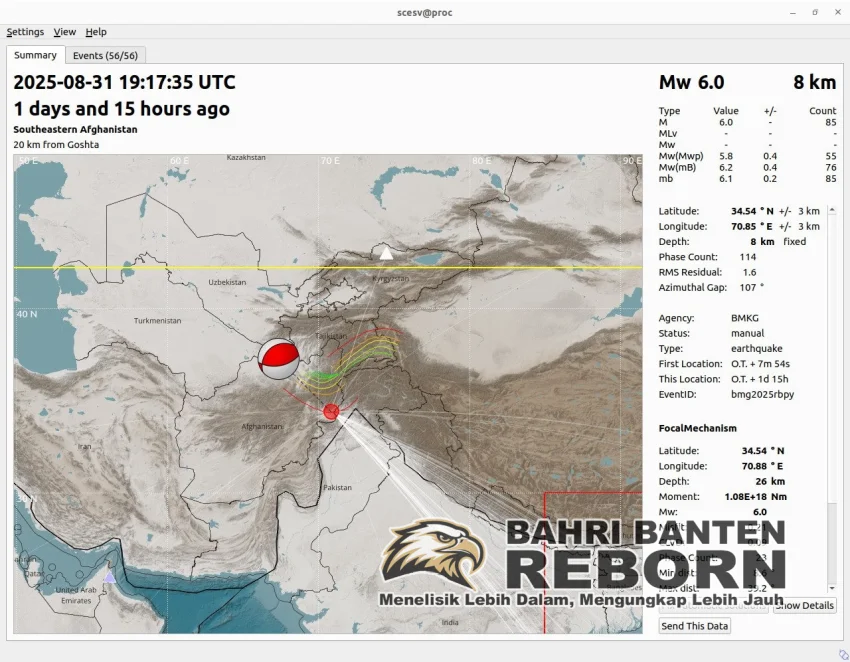
Task: Click the '20 km from Goshta' text
Action: click(56, 145)
